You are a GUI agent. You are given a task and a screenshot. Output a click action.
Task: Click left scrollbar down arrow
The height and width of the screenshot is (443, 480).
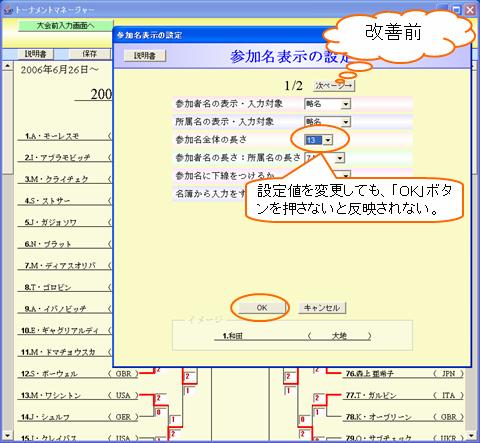(x=7, y=435)
